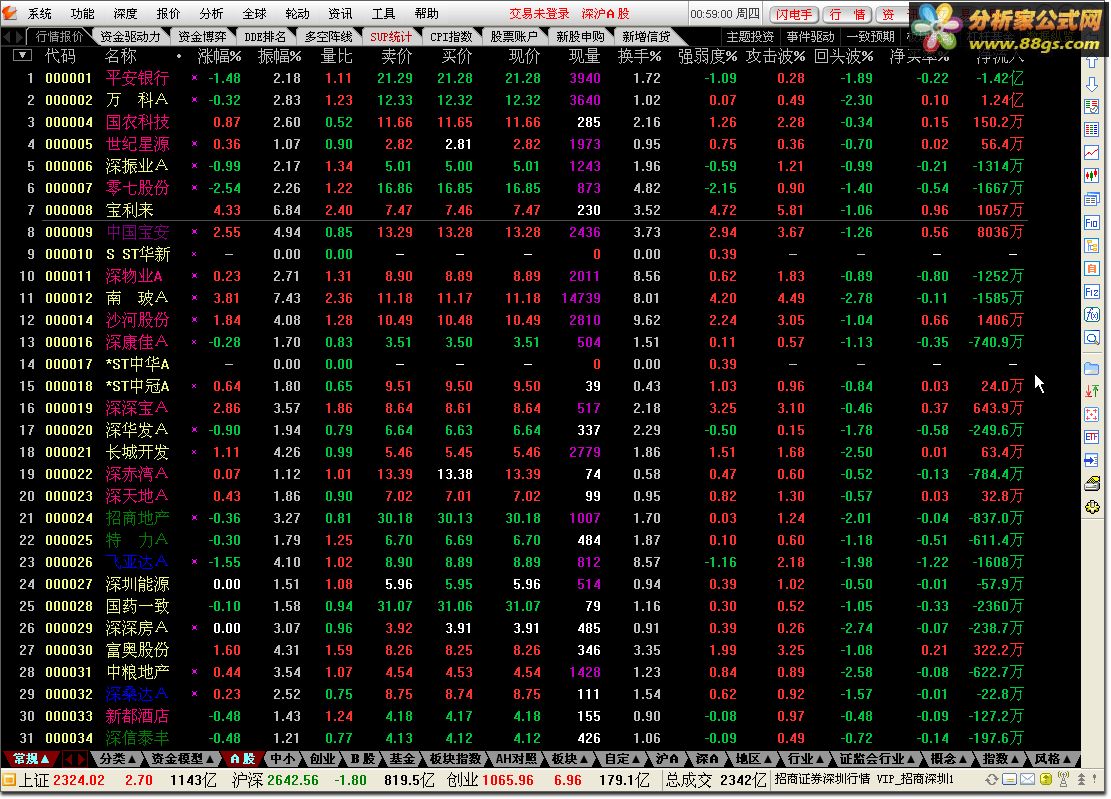Click the printer icon in the sidebar

[1092, 484]
